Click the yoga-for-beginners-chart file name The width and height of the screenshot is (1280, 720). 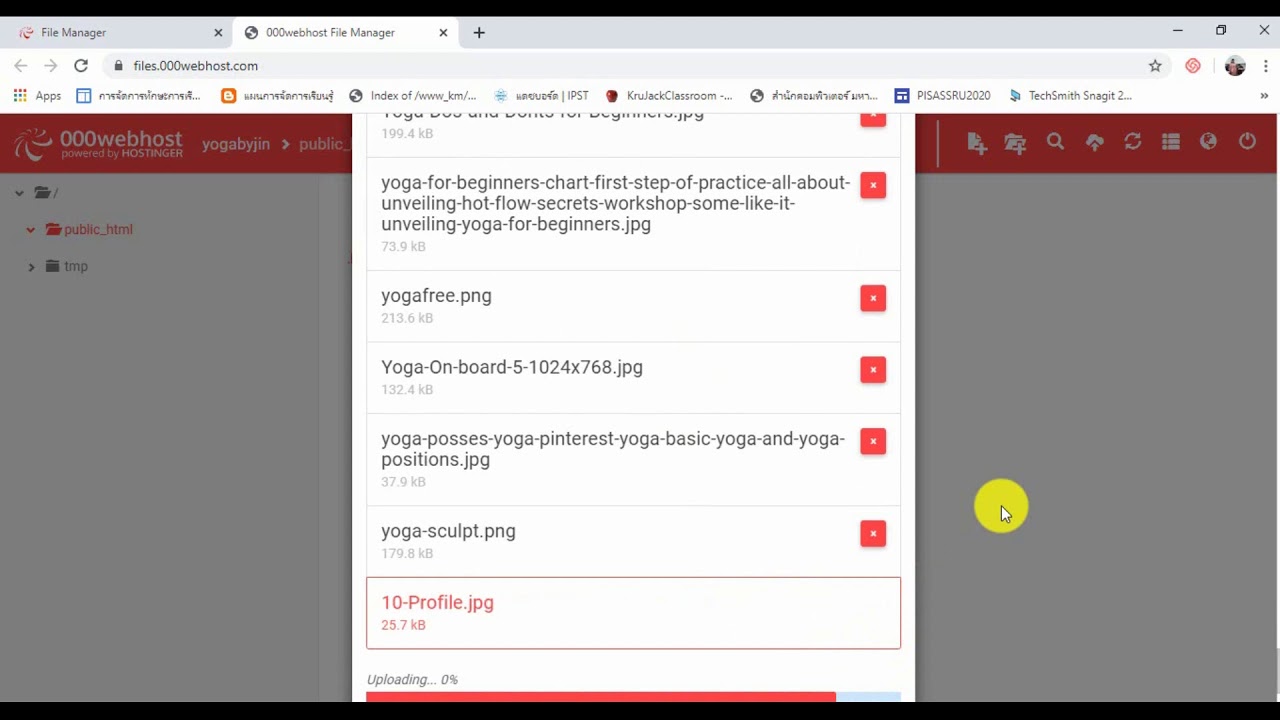pos(616,203)
